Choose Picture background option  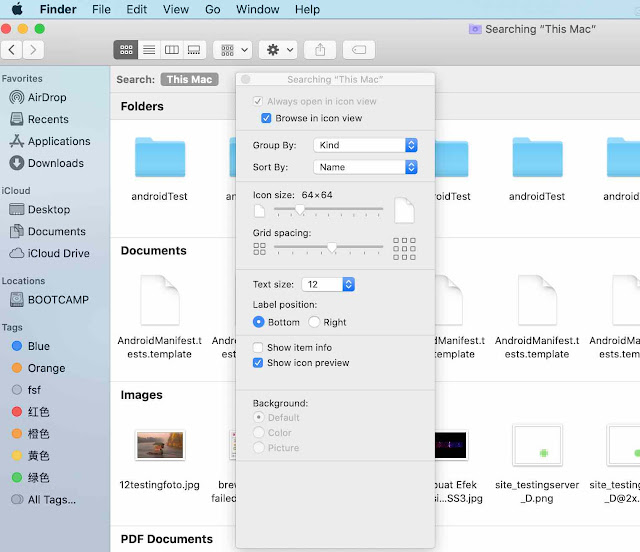[259, 447]
